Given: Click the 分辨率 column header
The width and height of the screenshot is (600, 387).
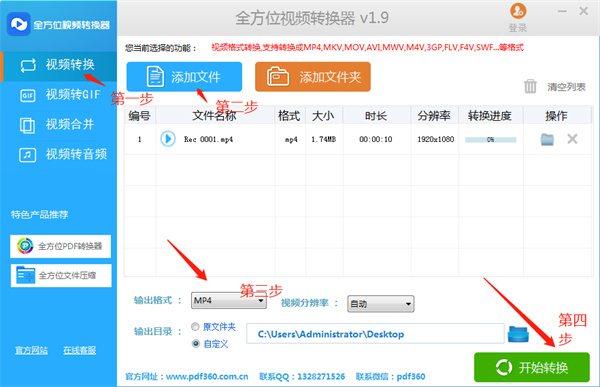Looking at the screenshot, I should click(434, 116).
